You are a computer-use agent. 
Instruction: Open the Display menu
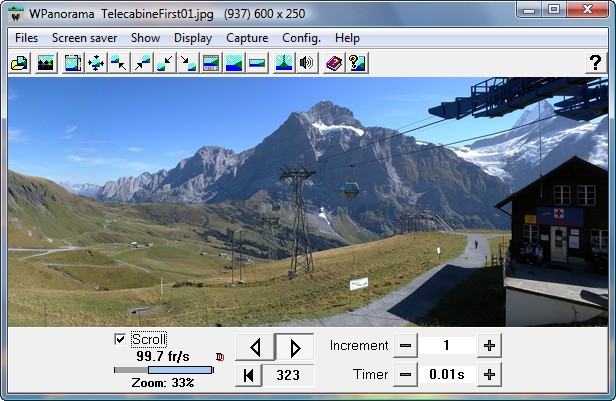193,38
